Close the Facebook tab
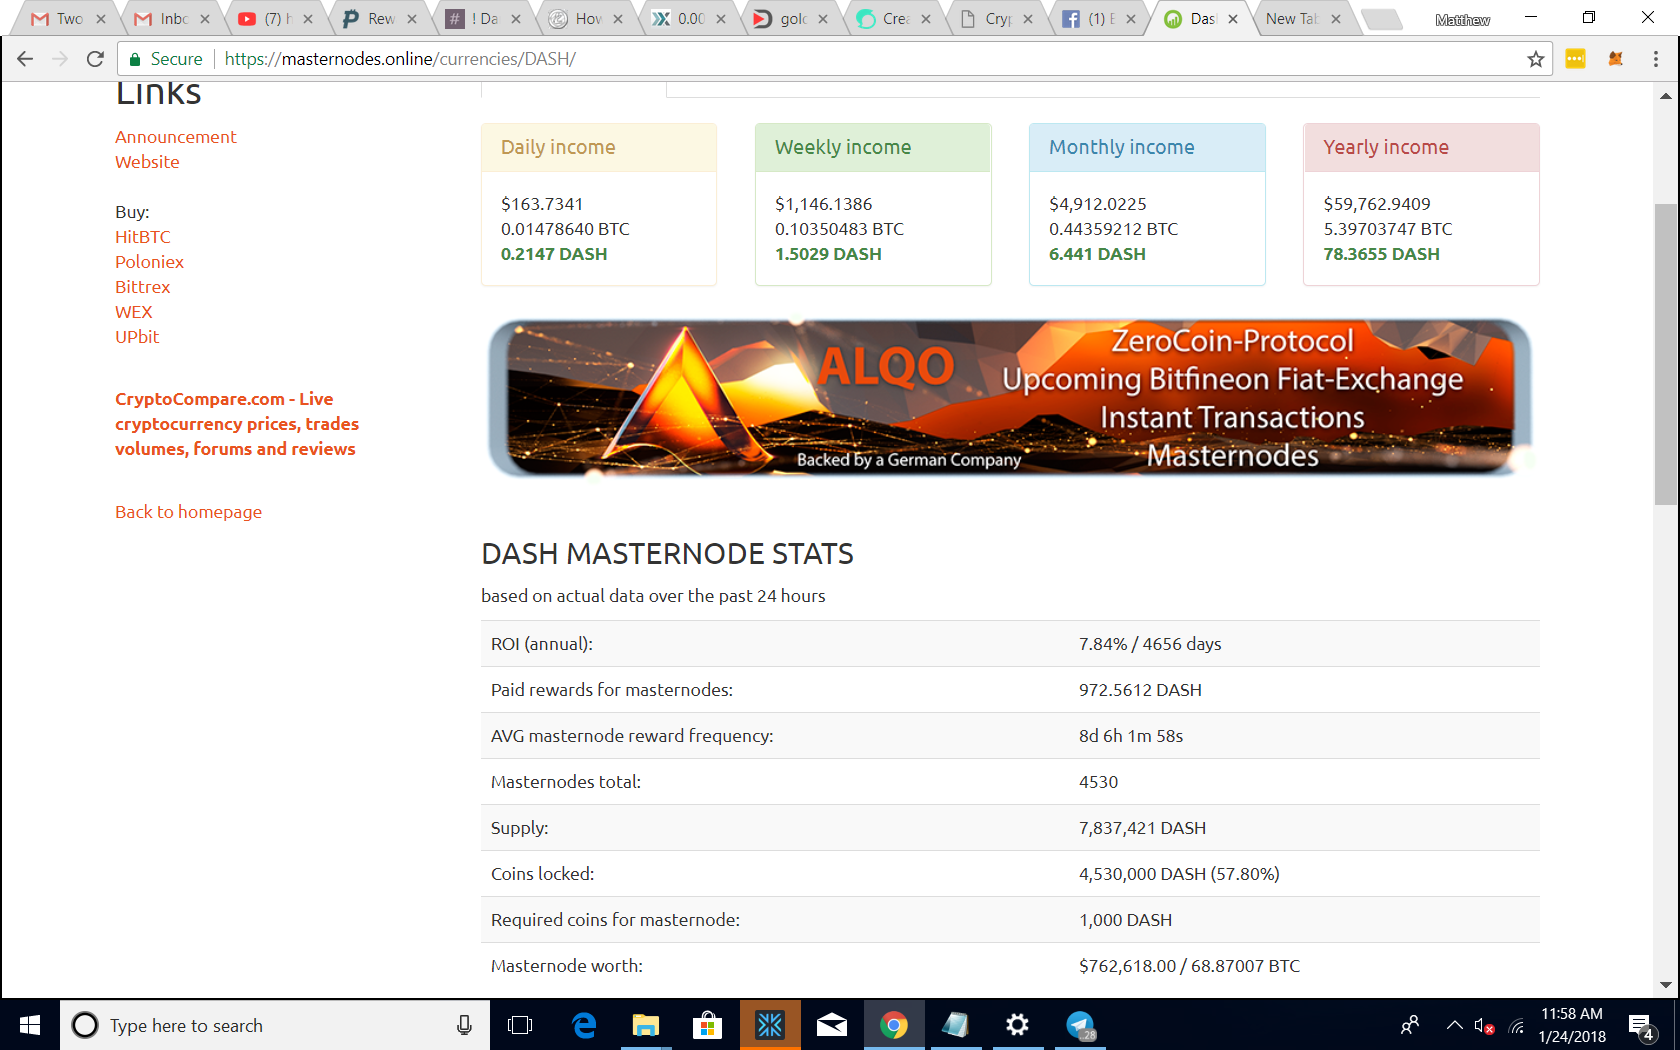1680x1050 pixels. (x=1131, y=19)
